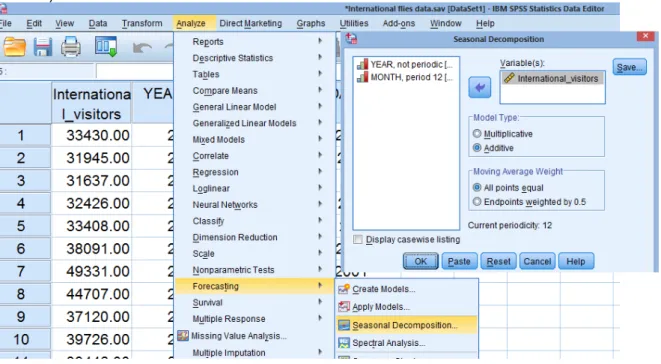Click the Apply Models menu icon
This screenshot has width=661, height=364.
pos(344,307)
